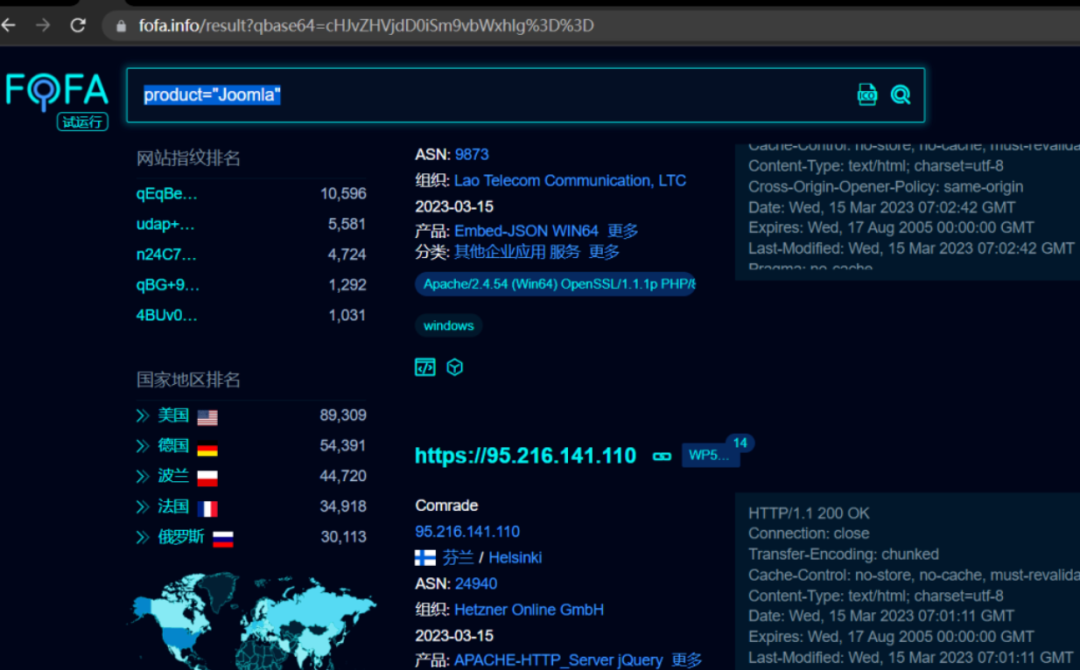Click the browser back arrow
1080x670 pixels.
(x=9, y=25)
